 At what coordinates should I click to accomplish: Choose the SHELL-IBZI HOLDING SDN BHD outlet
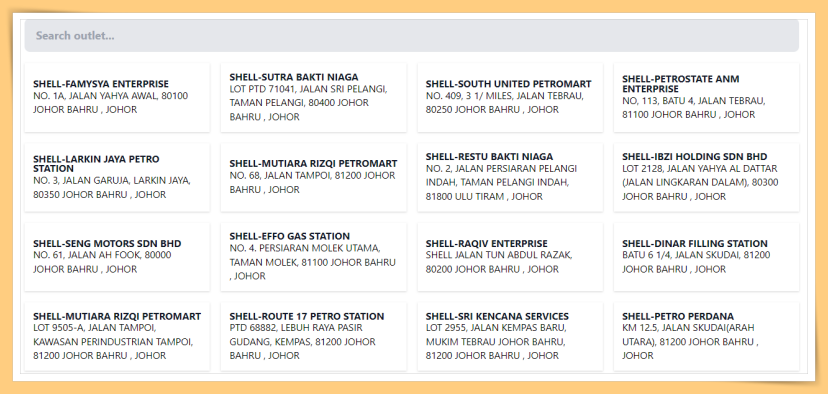point(707,177)
